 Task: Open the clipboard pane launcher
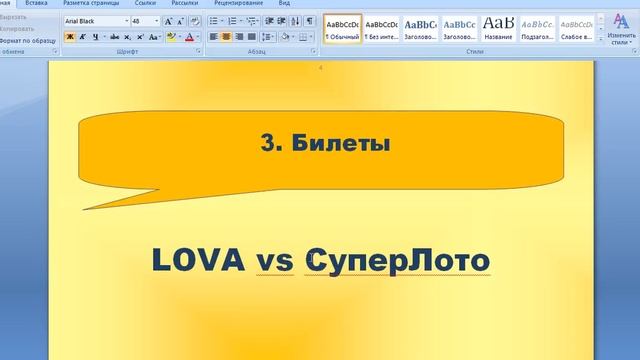click(x=55, y=52)
